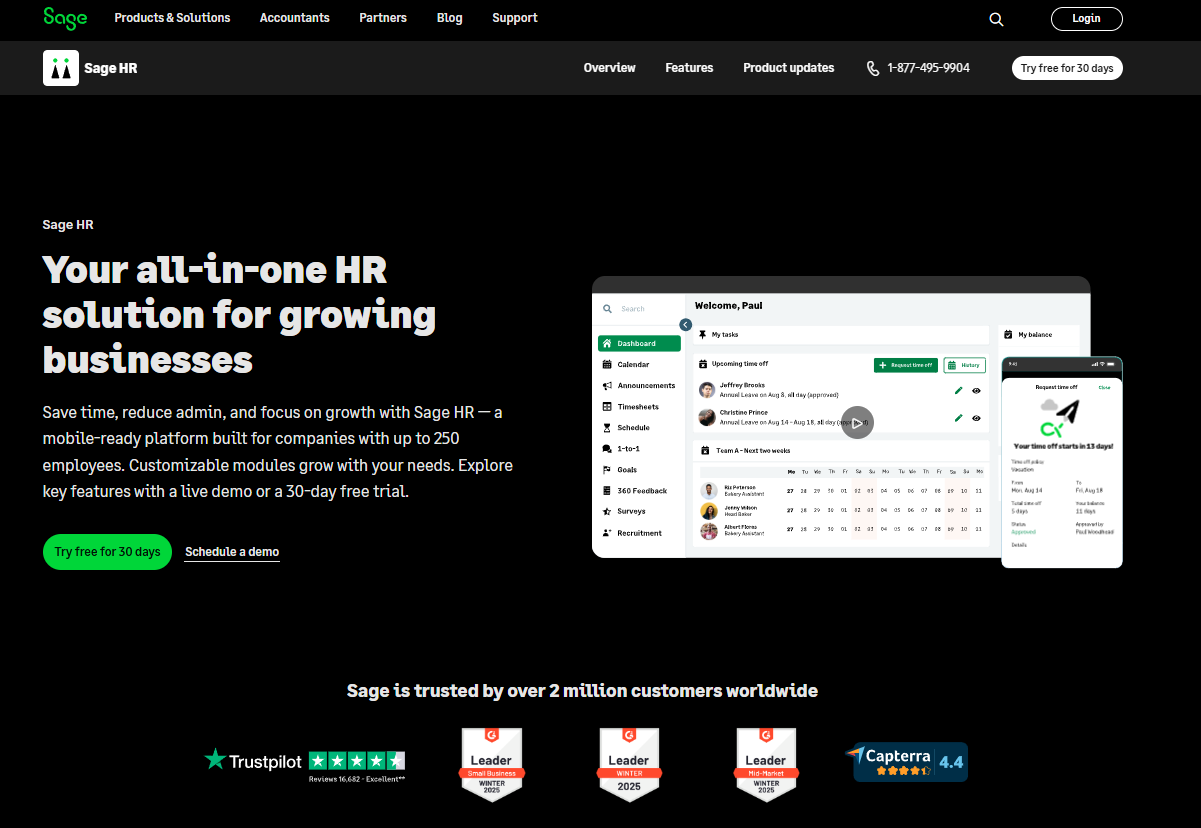
Task: Click white Try free for 30 days header button
Action: click(x=1067, y=68)
